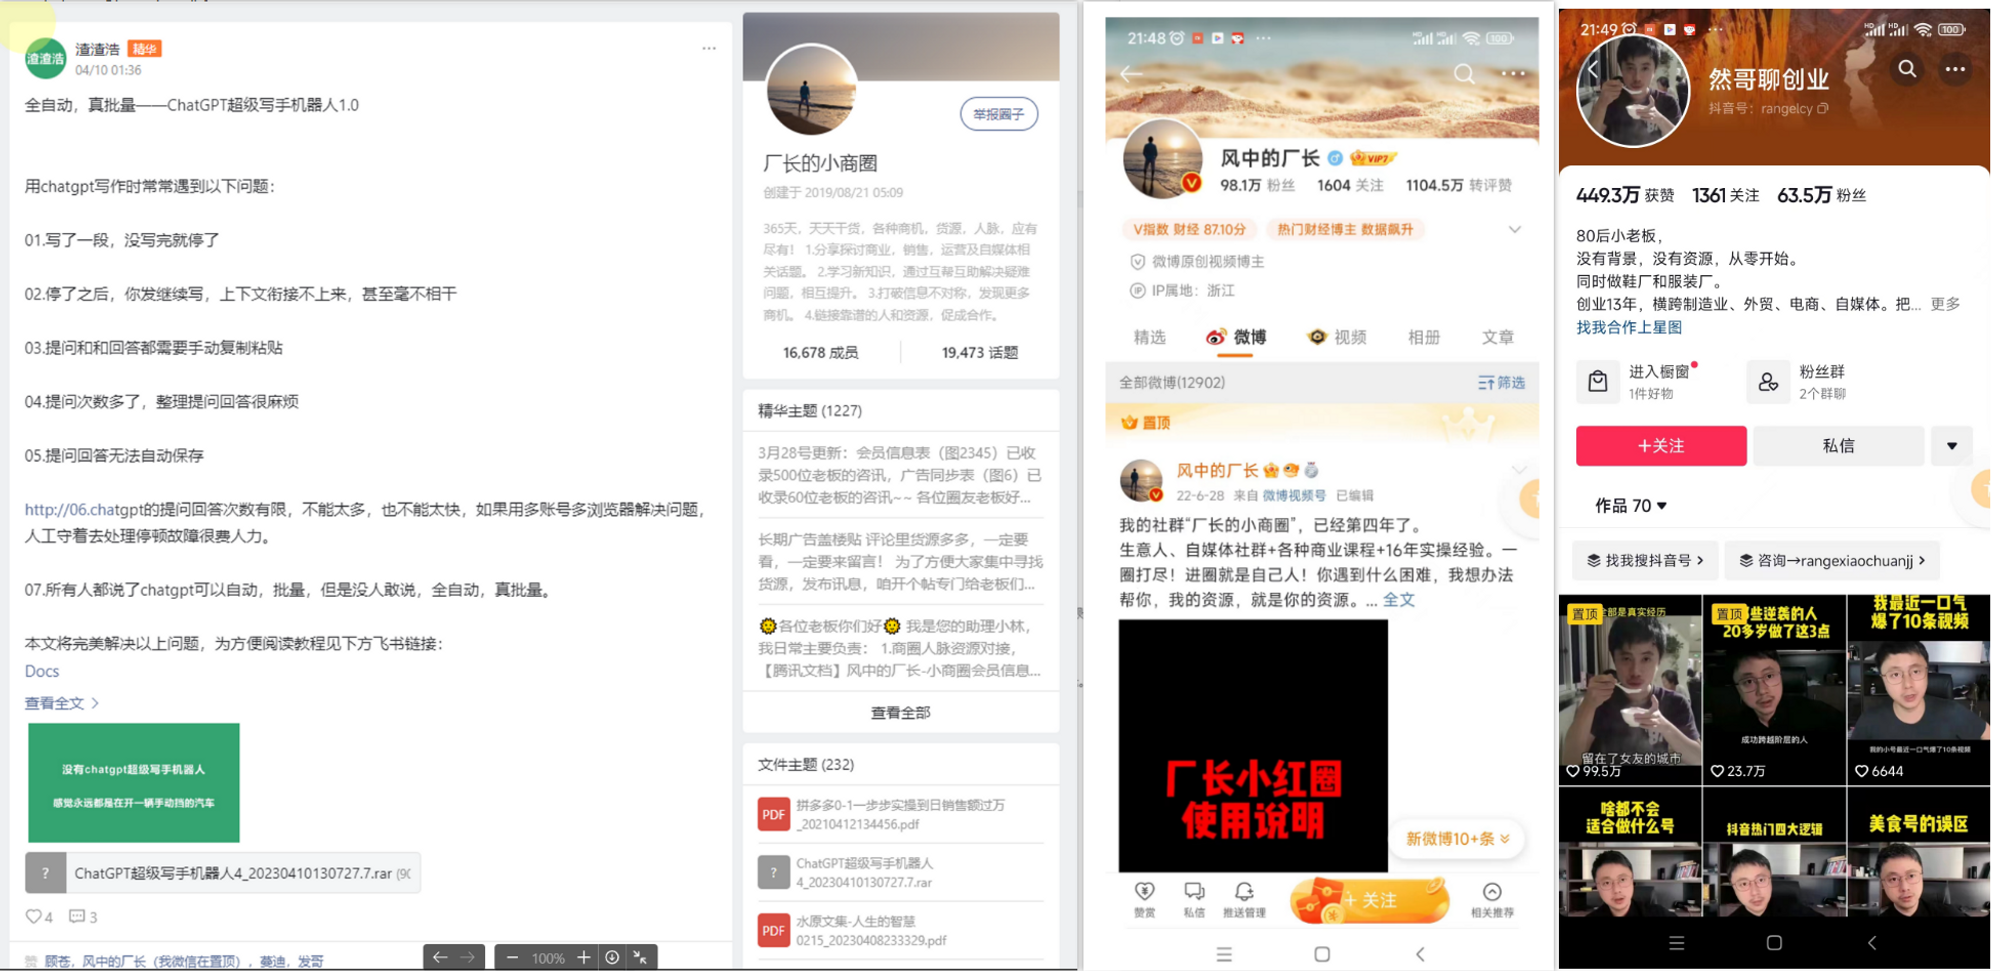The width and height of the screenshot is (2000, 971).
Task: Switch to Weibo 视频 tab
Action: tap(1337, 337)
